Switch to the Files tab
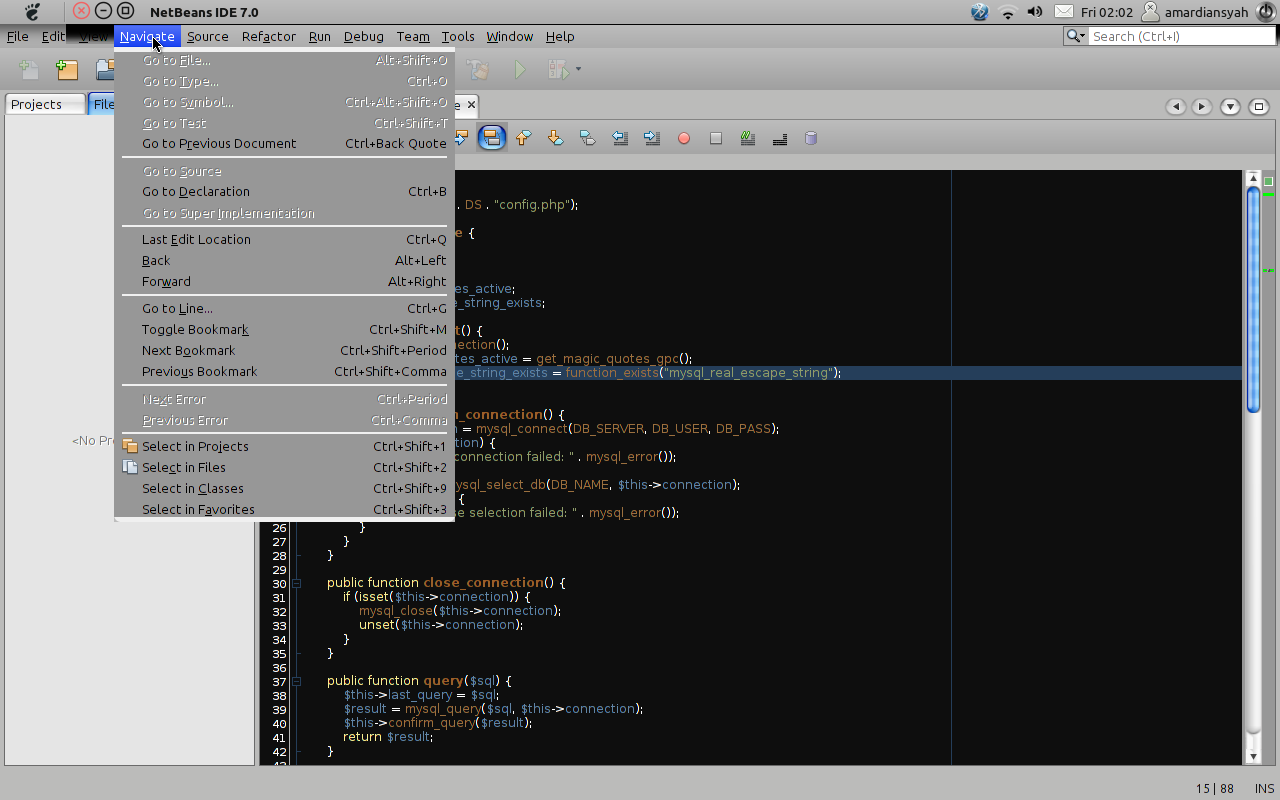1280x800 pixels. [x=102, y=104]
